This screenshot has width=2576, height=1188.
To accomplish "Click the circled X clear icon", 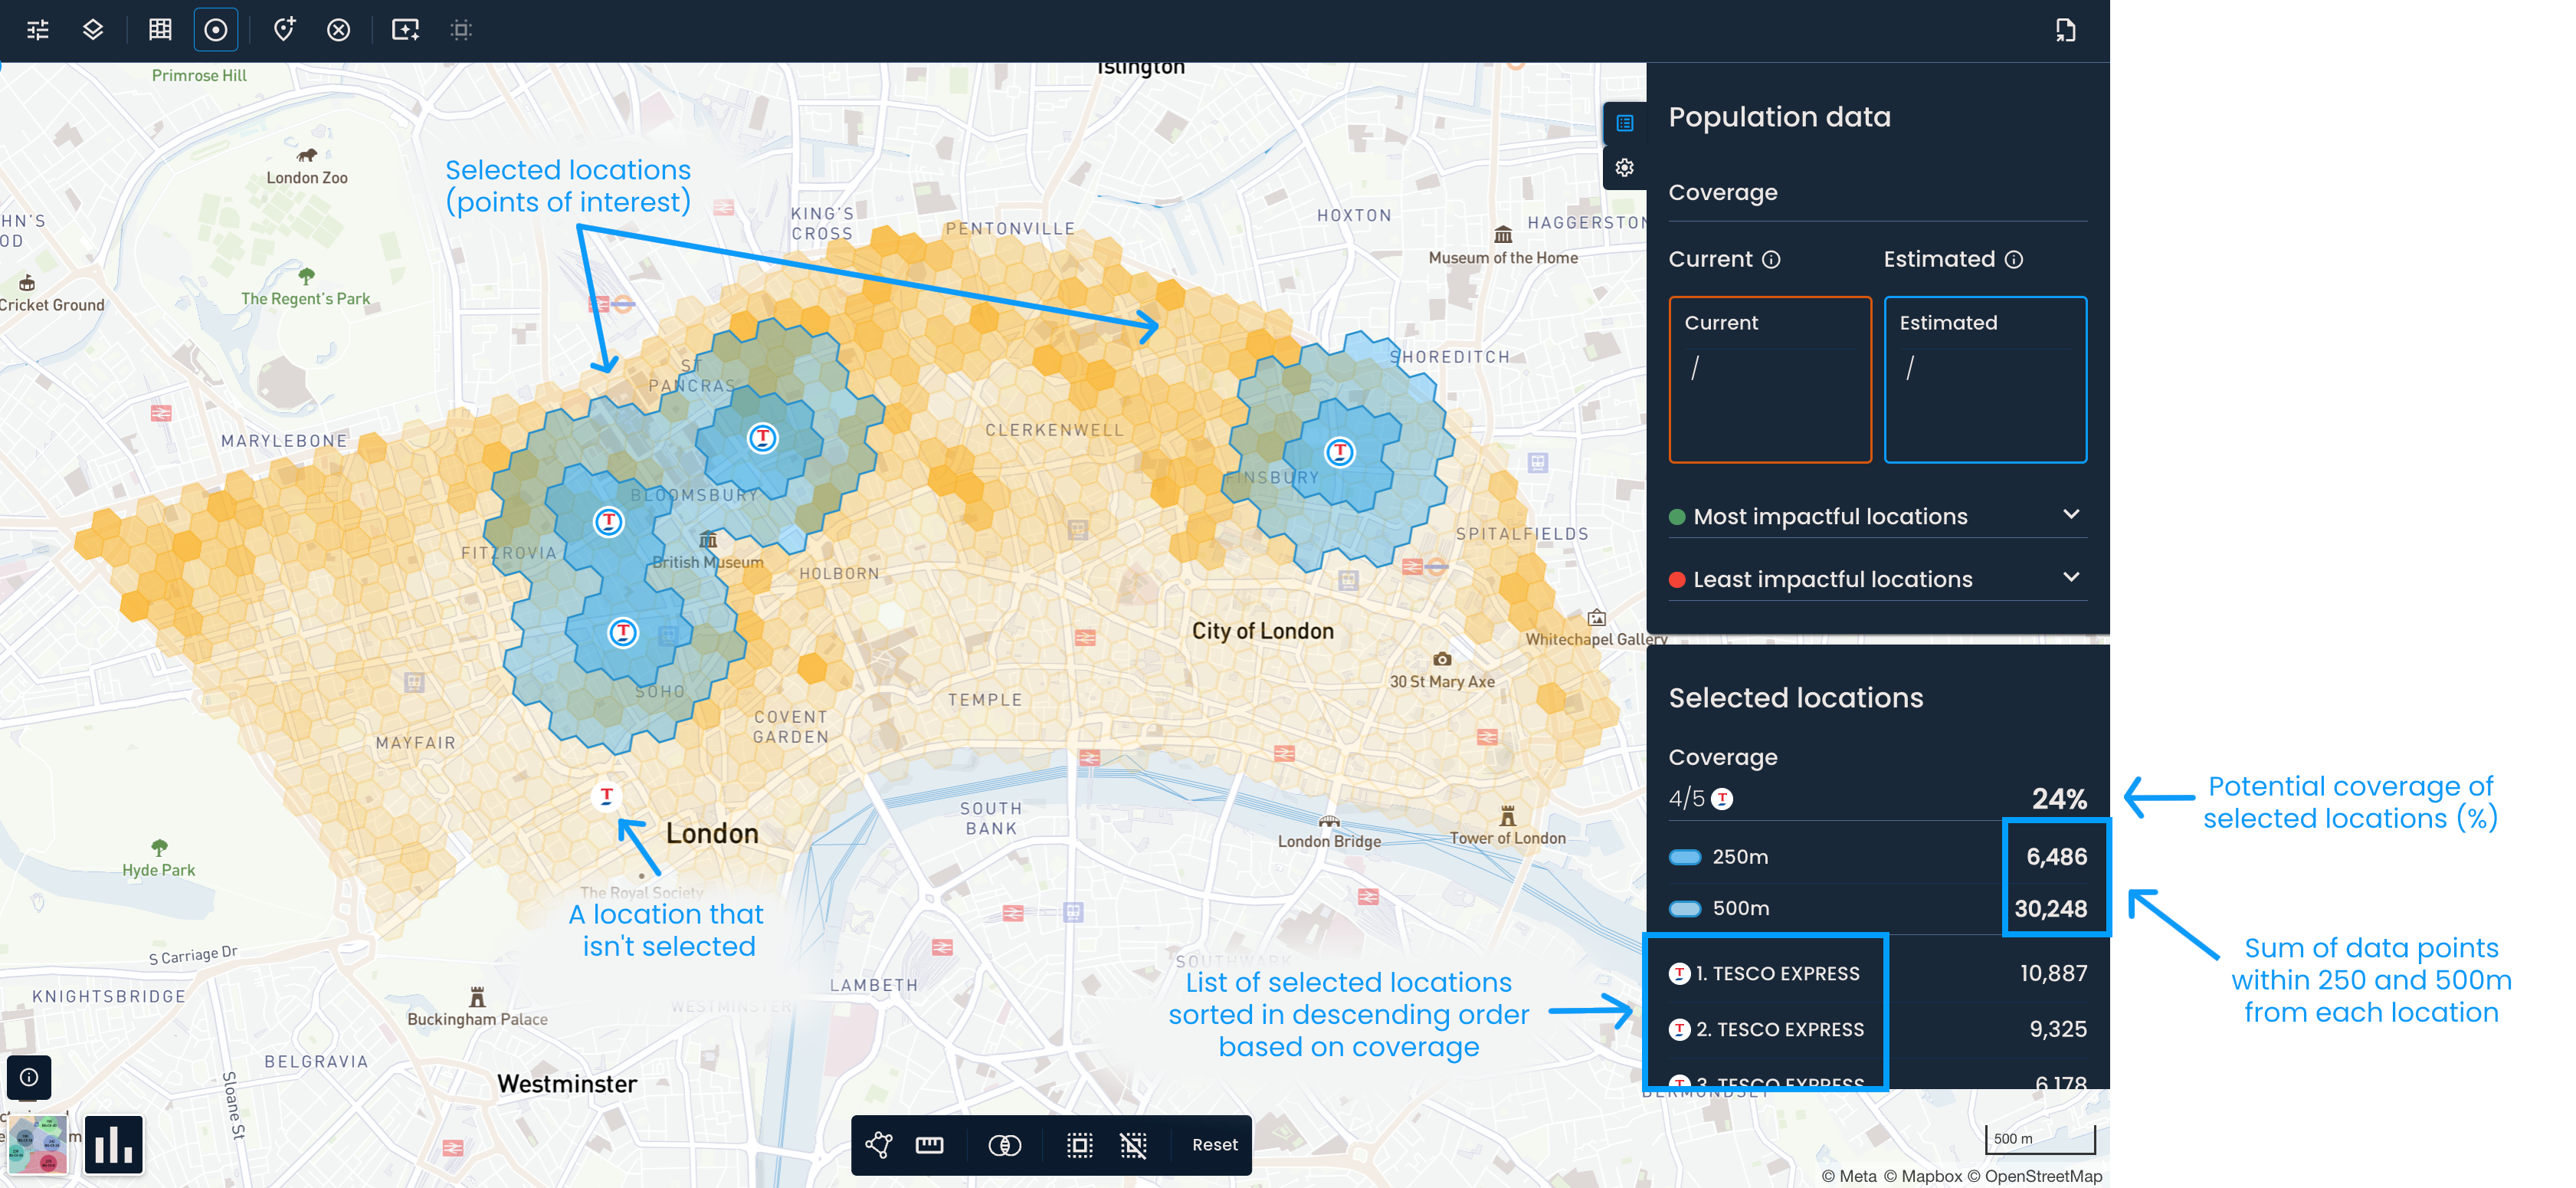I will point(339,30).
